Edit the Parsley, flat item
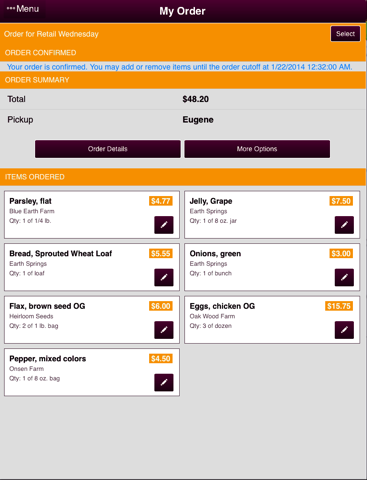The image size is (367, 480). click(x=164, y=225)
